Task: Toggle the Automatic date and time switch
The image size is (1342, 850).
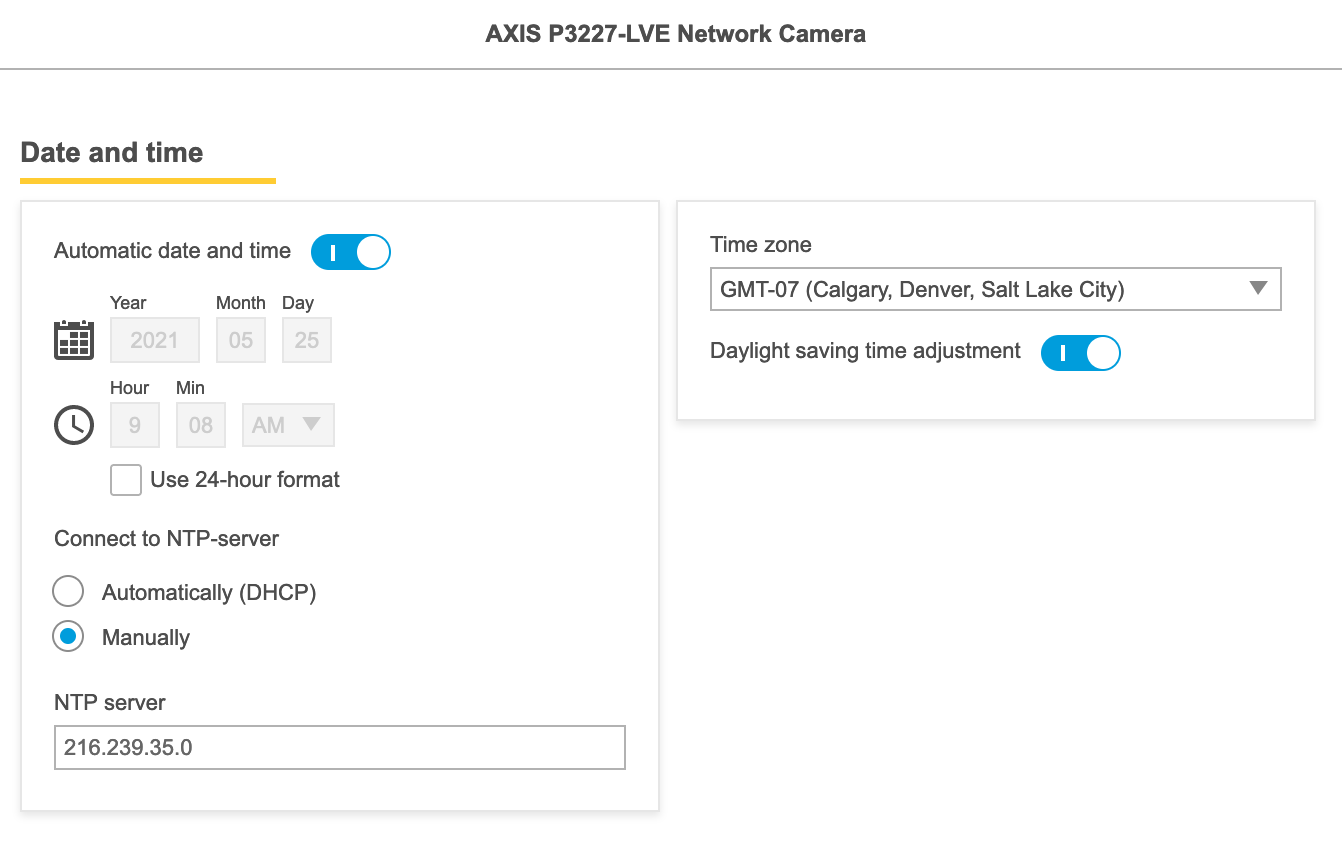Action: click(x=350, y=252)
